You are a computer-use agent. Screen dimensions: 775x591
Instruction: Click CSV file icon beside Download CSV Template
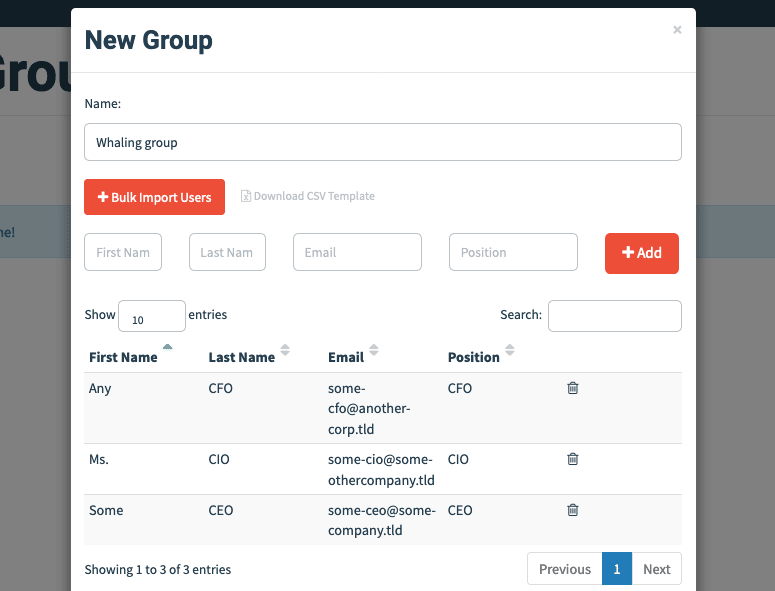[246, 196]
